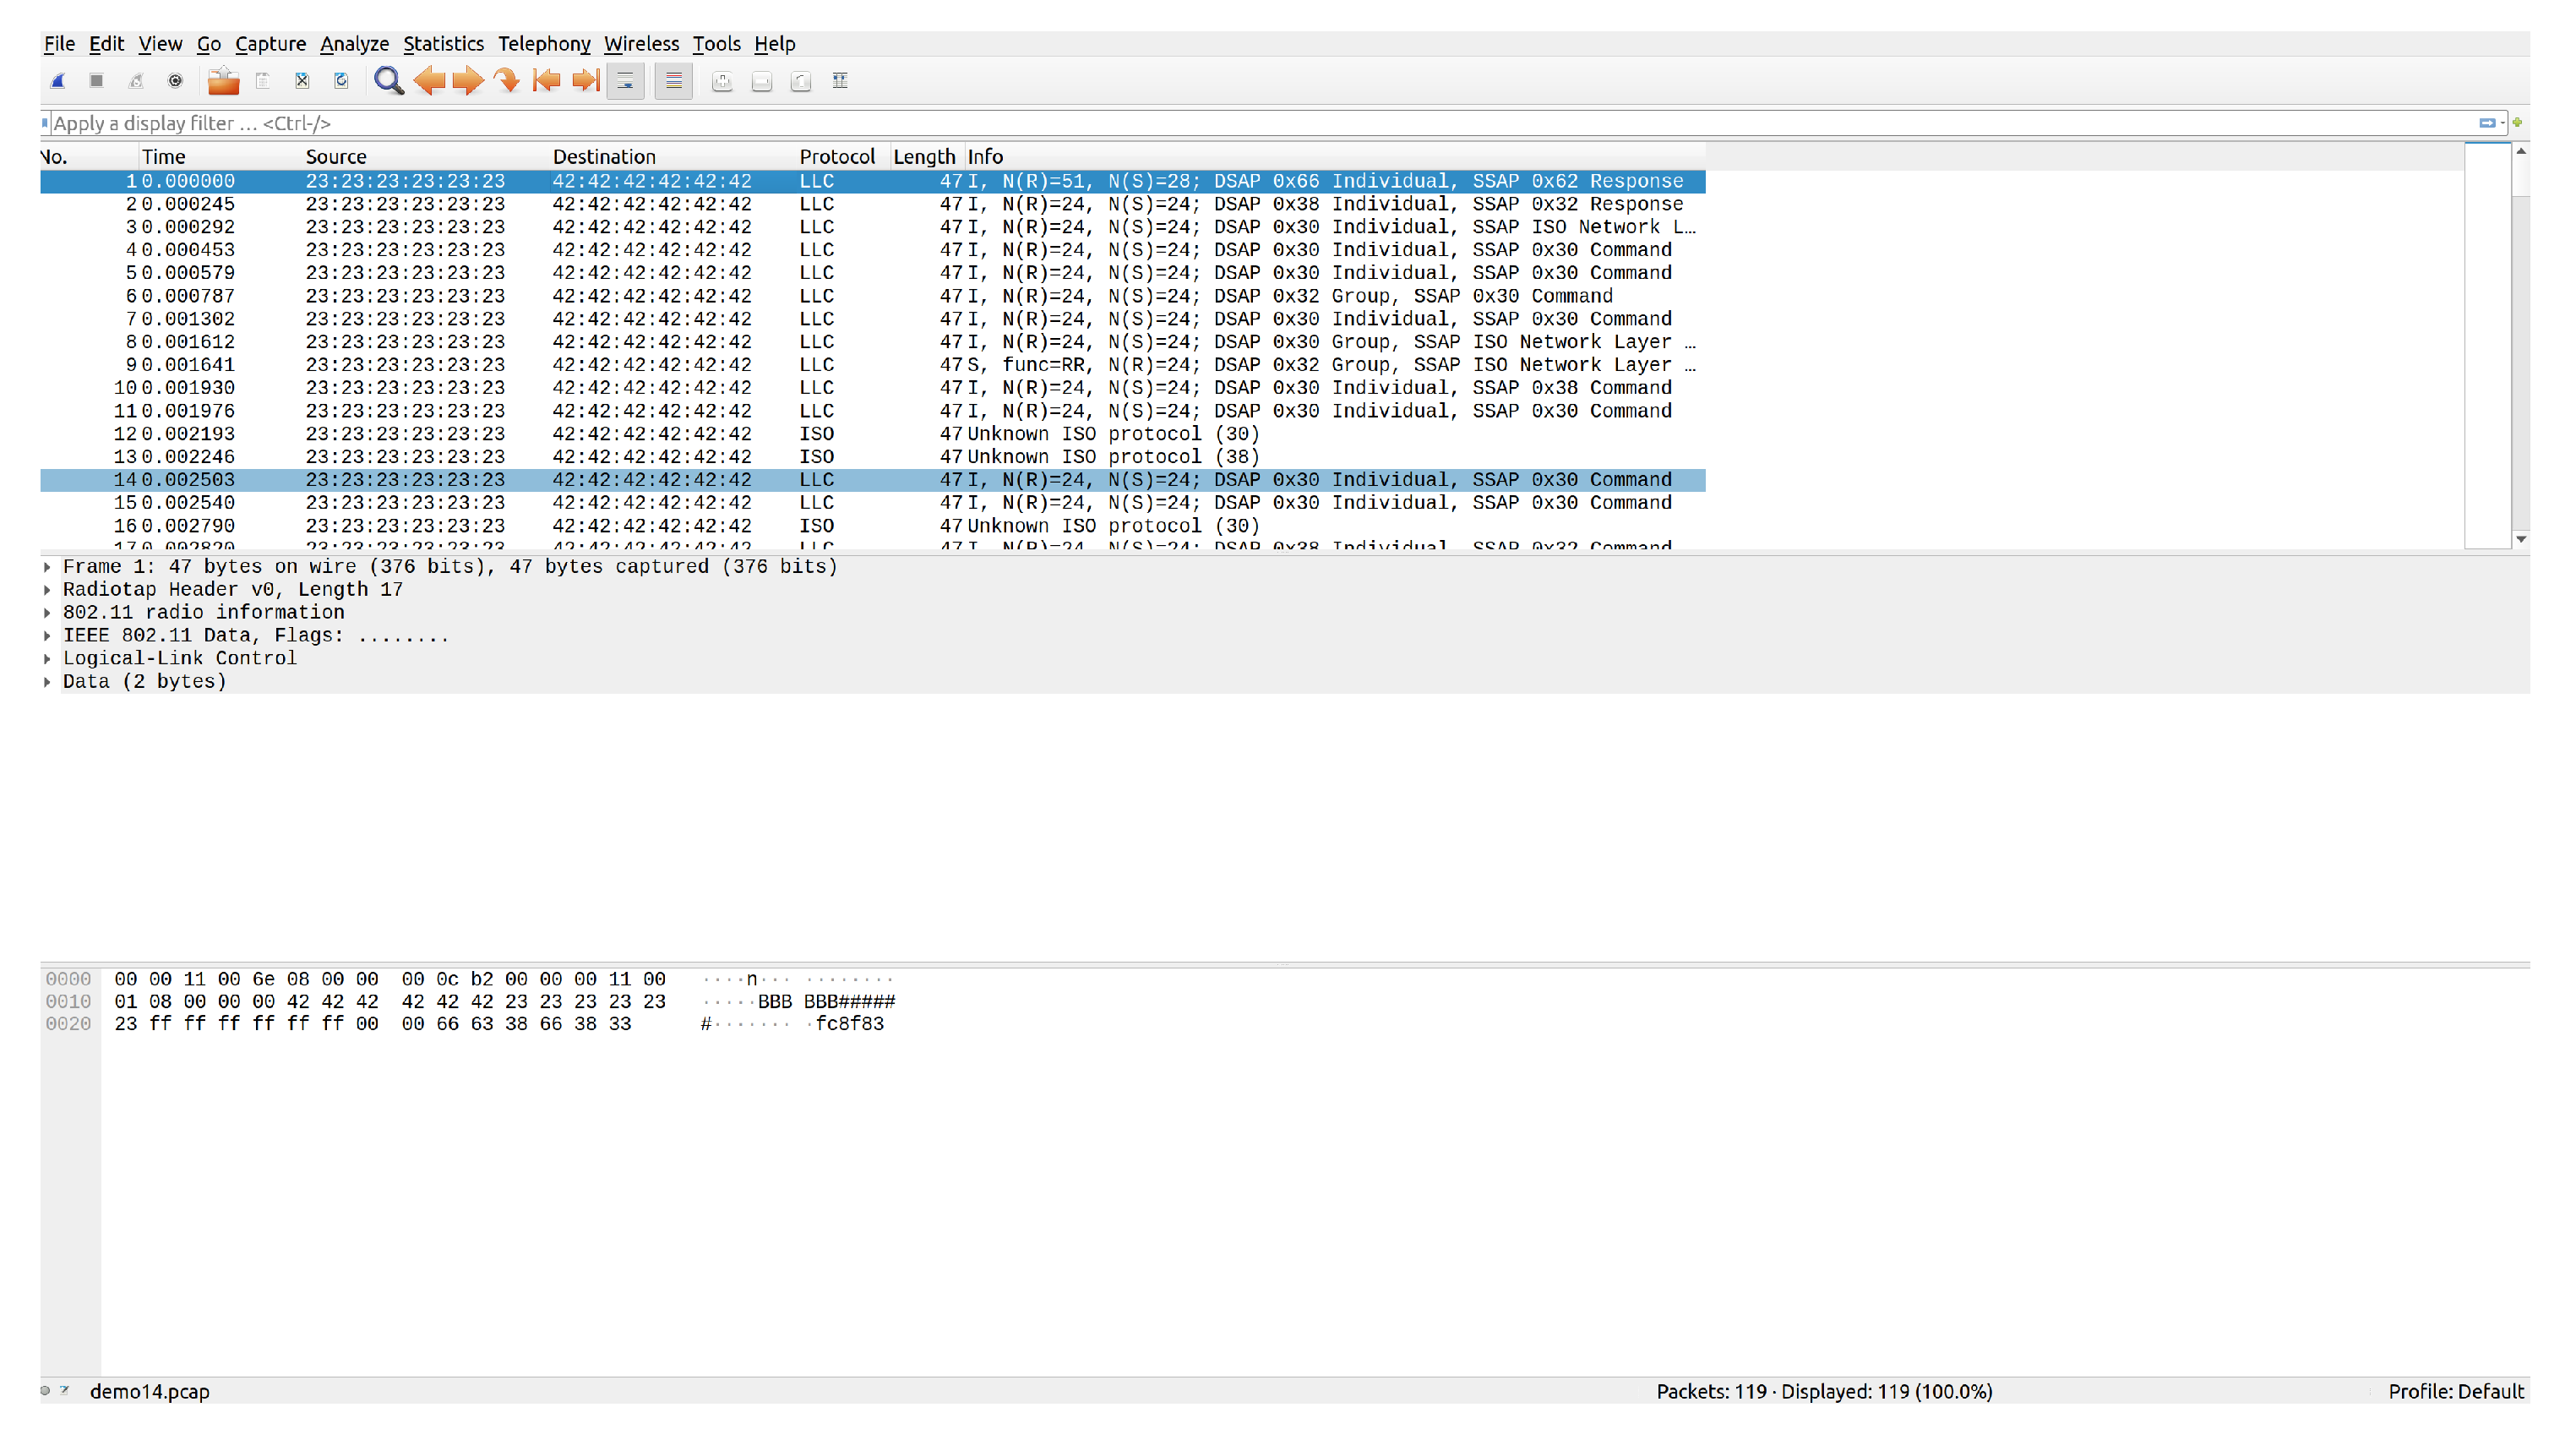Viewport: 2576px width, 1451px height.
Task: Jump to the last packet icon
Action: 586,81
